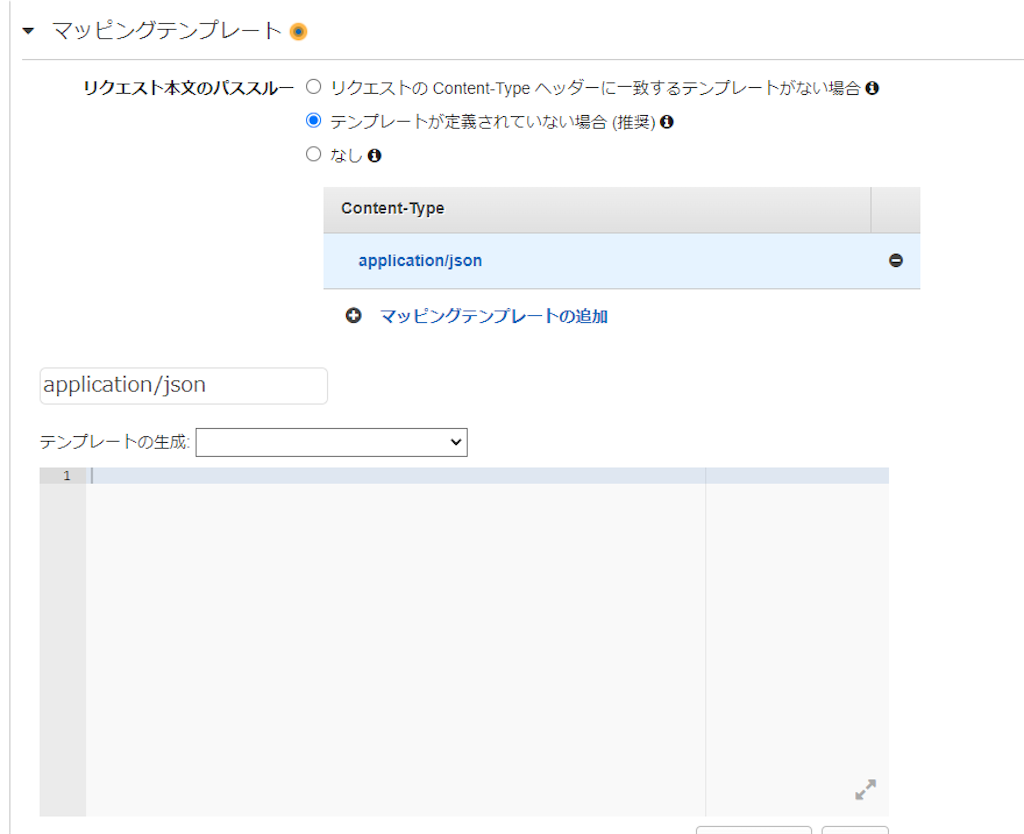This screenshot has width=1024, height=834.
Task: Focus the application/json text field
Action: (184, 385)
